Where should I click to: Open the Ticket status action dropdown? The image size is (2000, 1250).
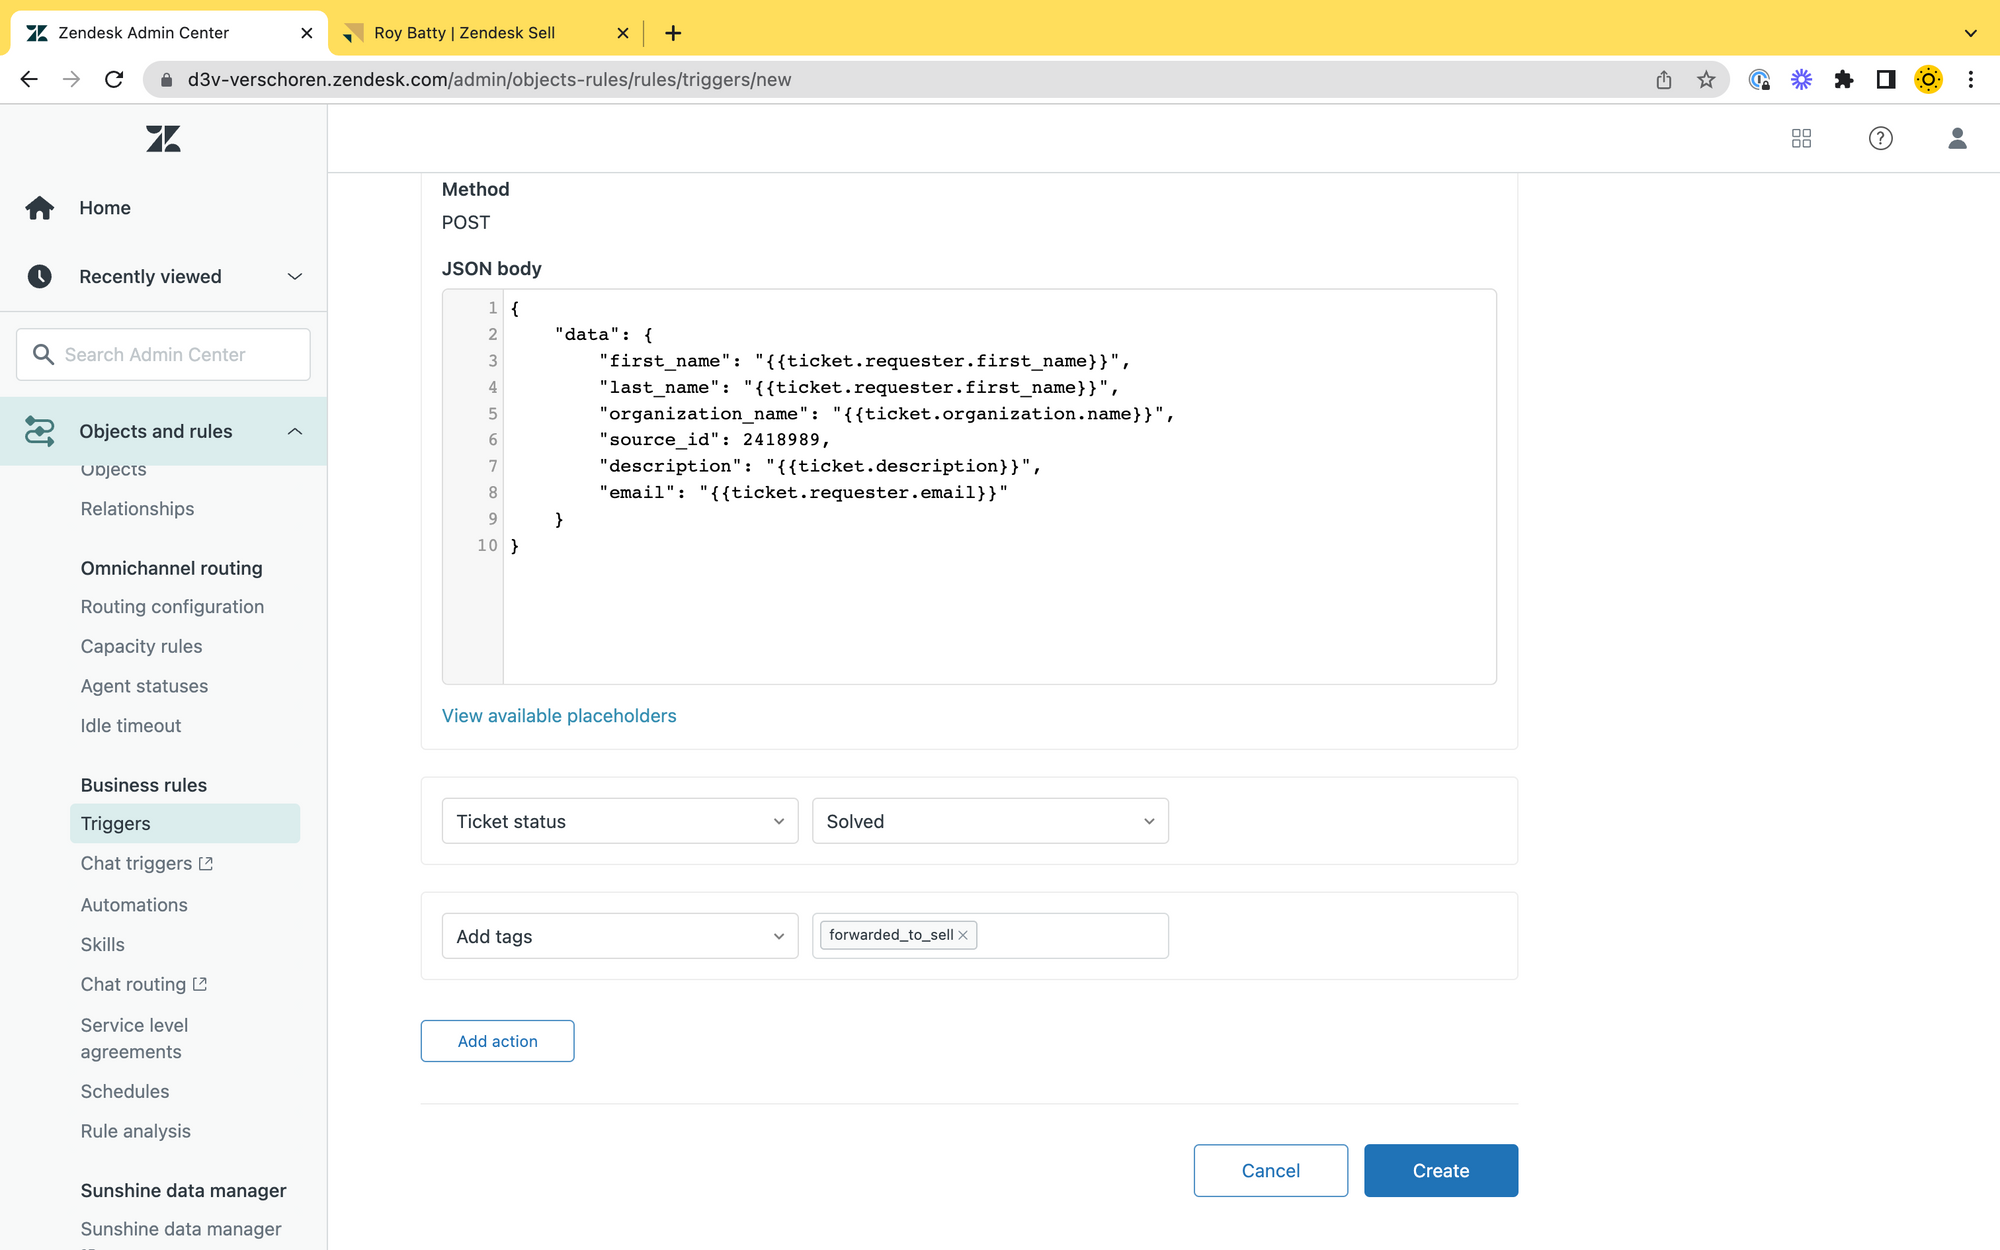click(619, 821)
